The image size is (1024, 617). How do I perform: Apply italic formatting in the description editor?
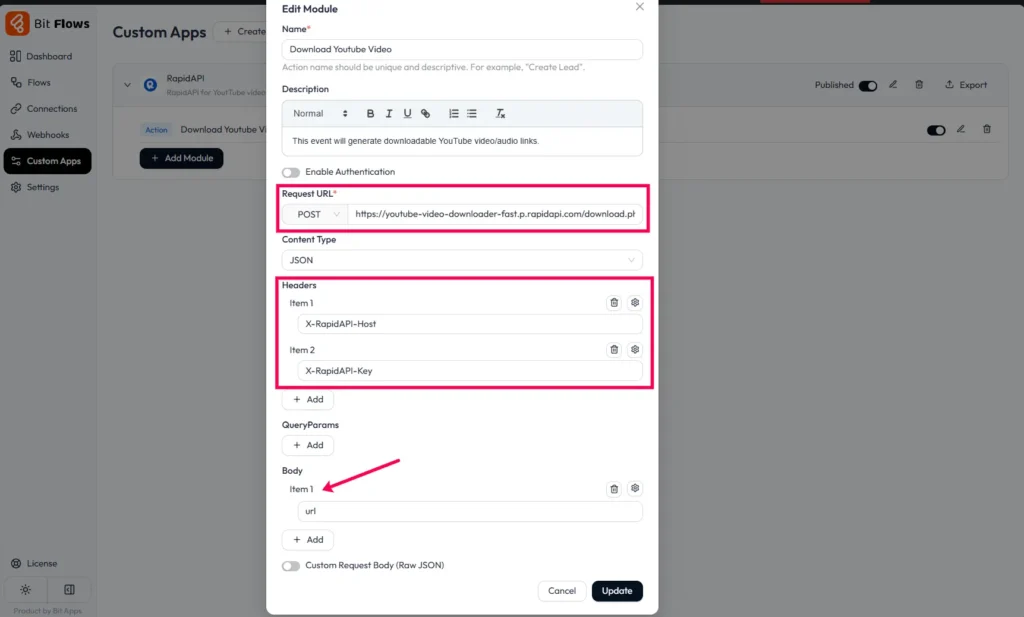[388, 114]
